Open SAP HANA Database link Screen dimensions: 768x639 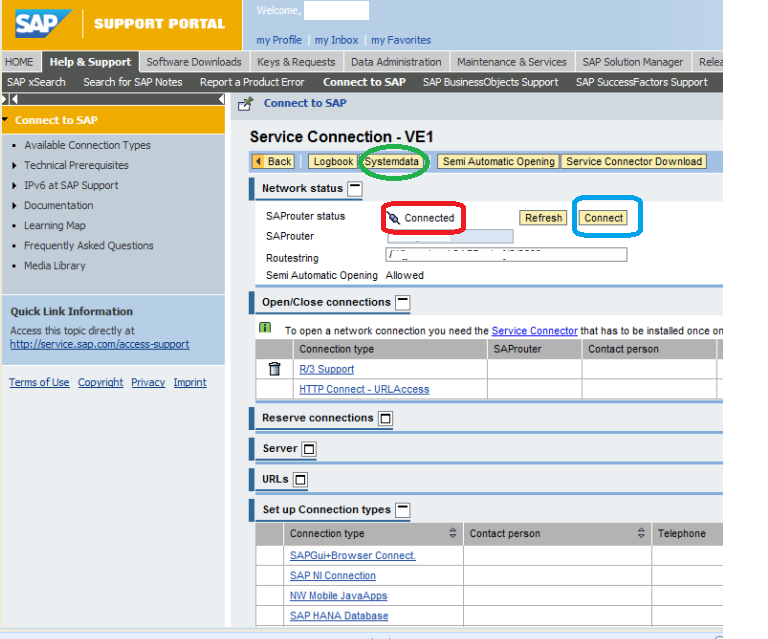[x=339, y=615]
